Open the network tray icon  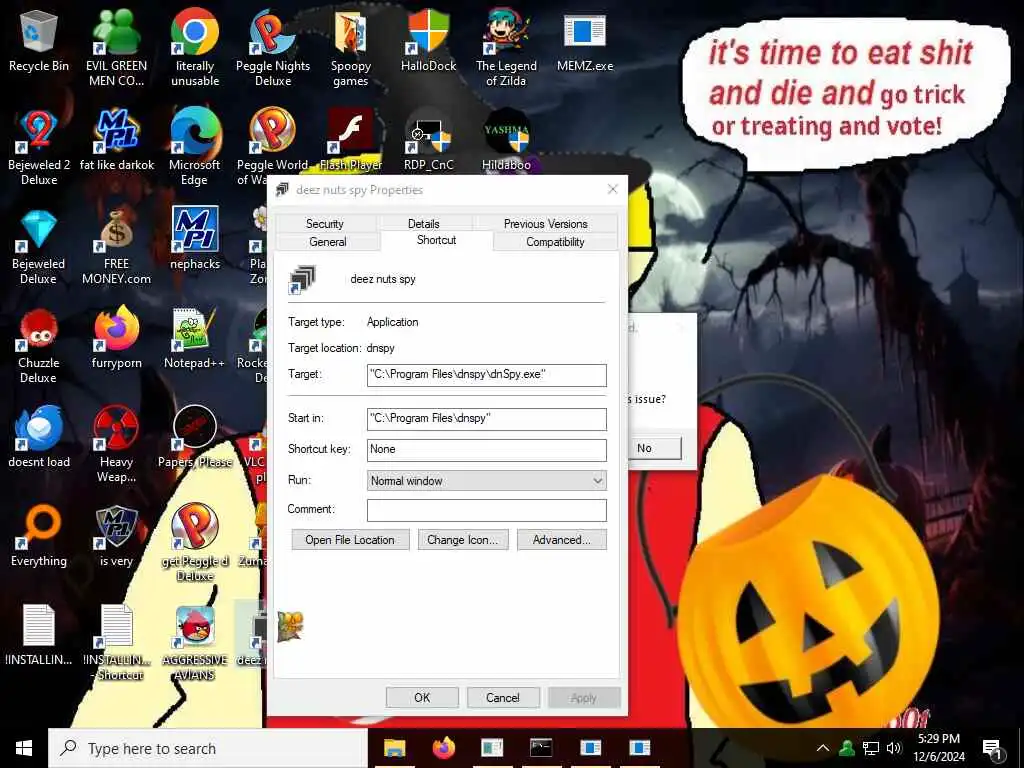(x=871, y=748)
